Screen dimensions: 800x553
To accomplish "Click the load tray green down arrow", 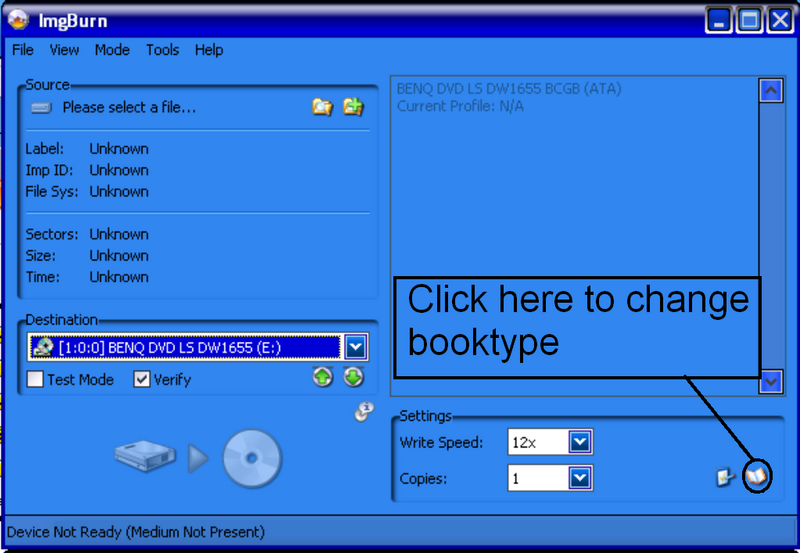I will 354,378.
